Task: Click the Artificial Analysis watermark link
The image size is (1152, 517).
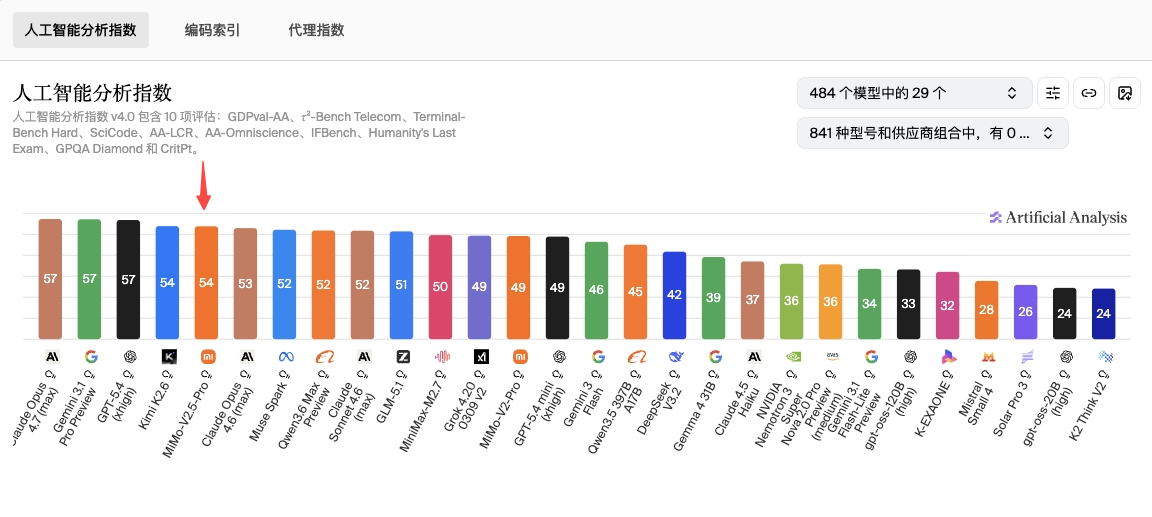Action: tap(1058, 218)
